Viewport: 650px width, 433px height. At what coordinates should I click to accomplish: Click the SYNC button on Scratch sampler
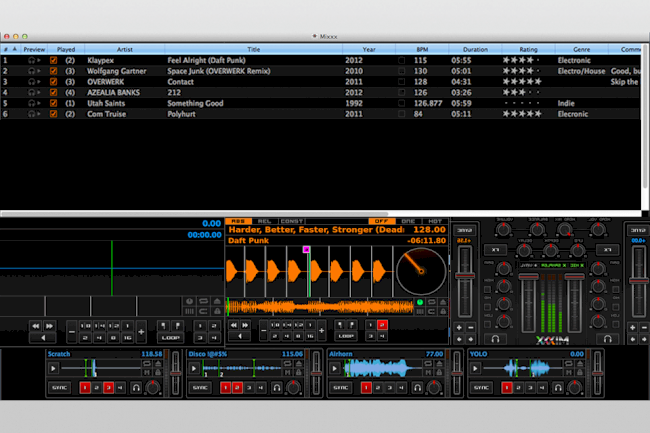58,387
